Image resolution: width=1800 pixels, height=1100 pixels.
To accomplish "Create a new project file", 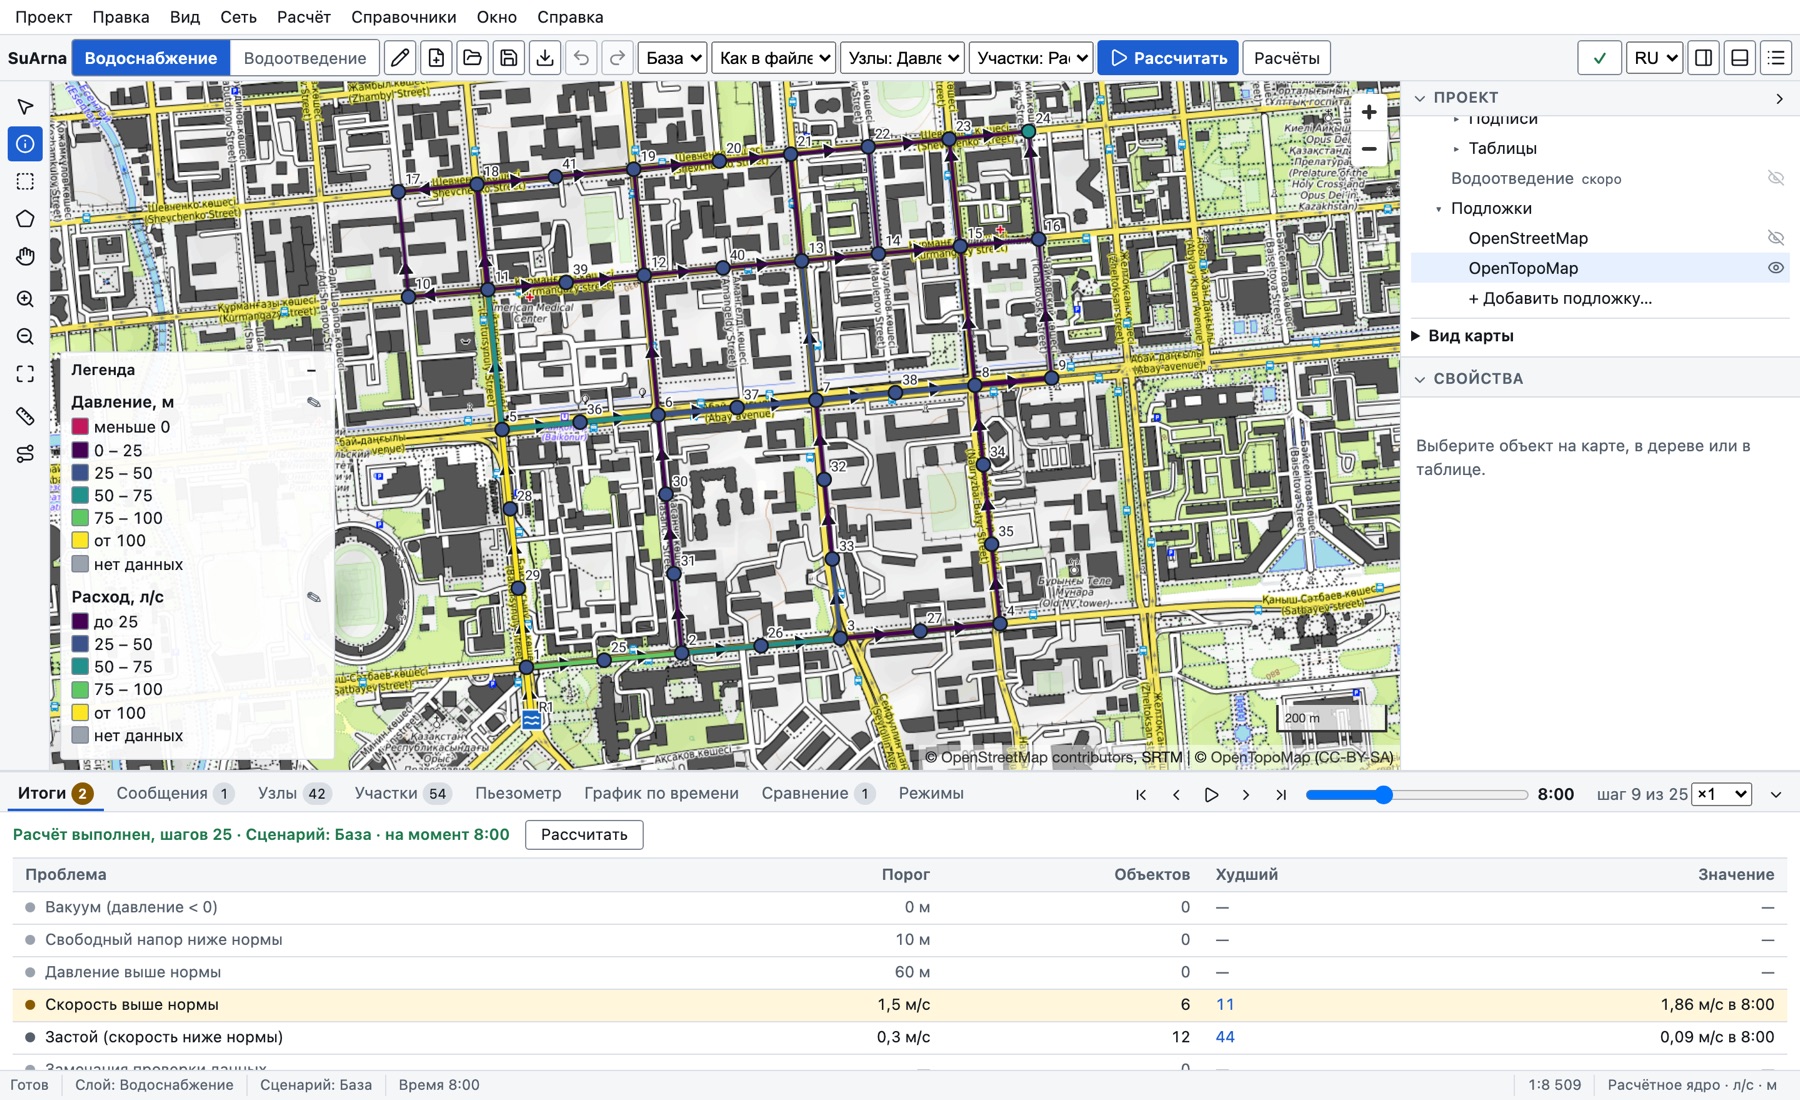I will (x=436, y=58).
